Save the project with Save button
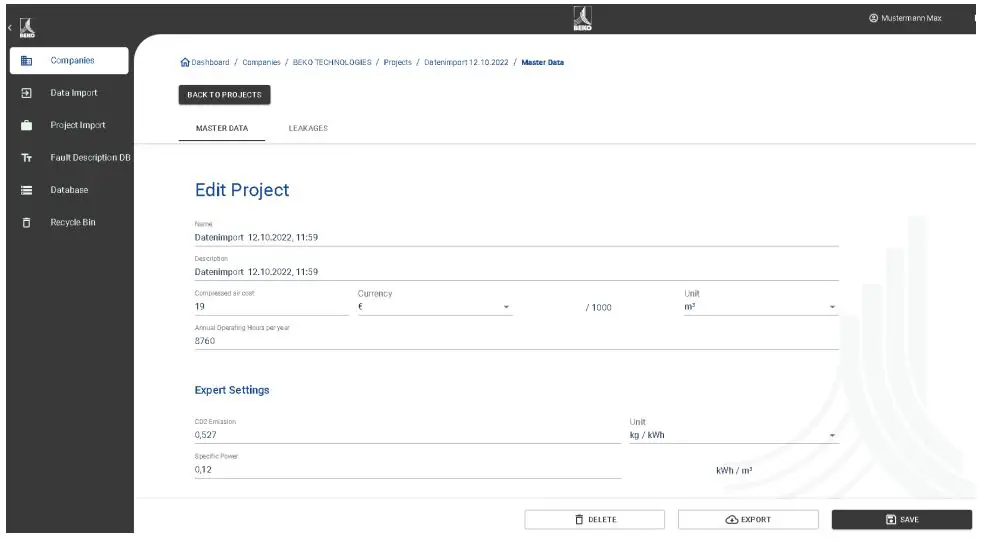The height and width of the screenshot is (541, 989). coord(902,520)
